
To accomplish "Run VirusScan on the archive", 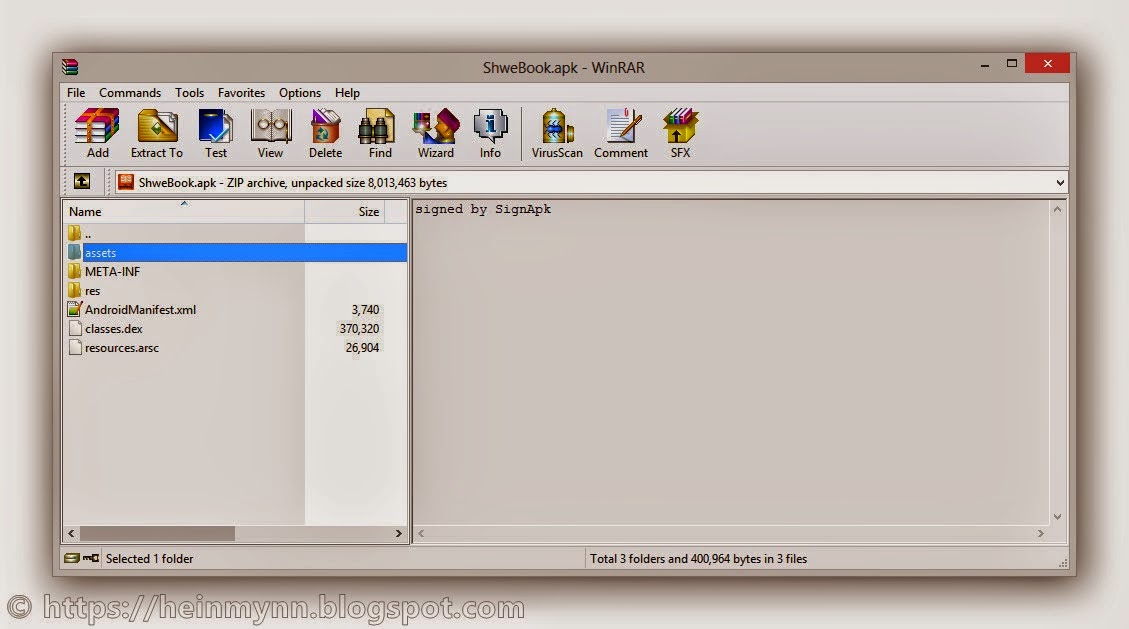I will [x=557, y=133].
